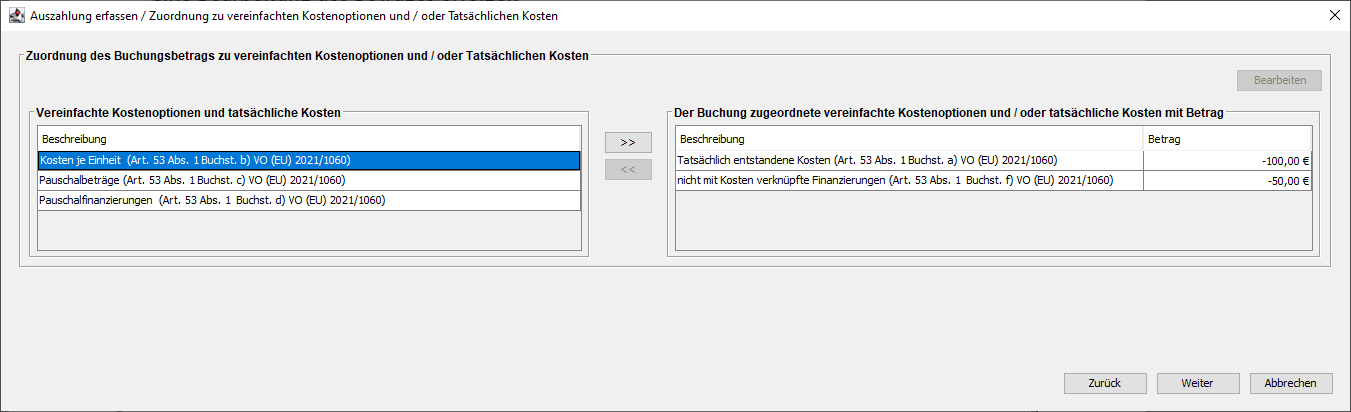Image resolution: width=1351 pixels, height=412 pixels.
Task: Click the empty area below the left options list
Action: pos(308,230)
